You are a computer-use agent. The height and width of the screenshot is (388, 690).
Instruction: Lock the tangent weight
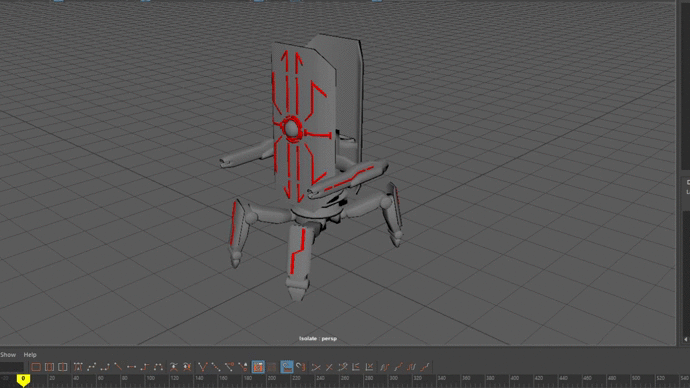[x=243, y=367]
